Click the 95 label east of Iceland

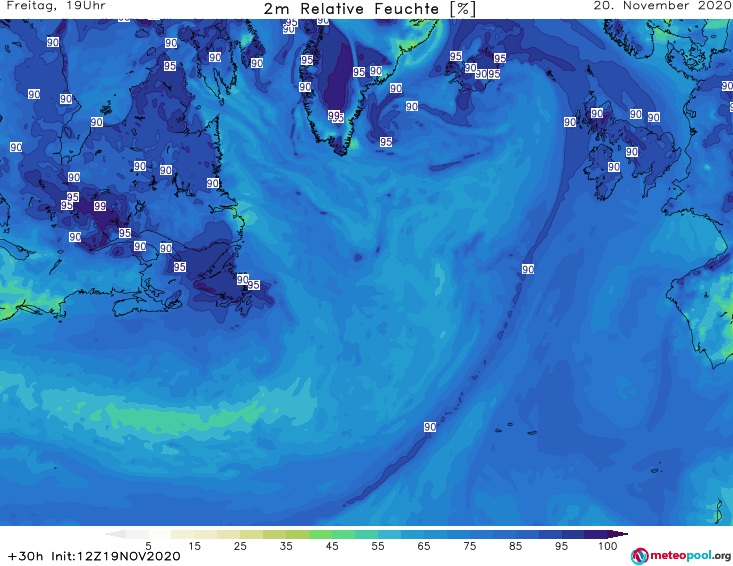[x=500, y=58]
